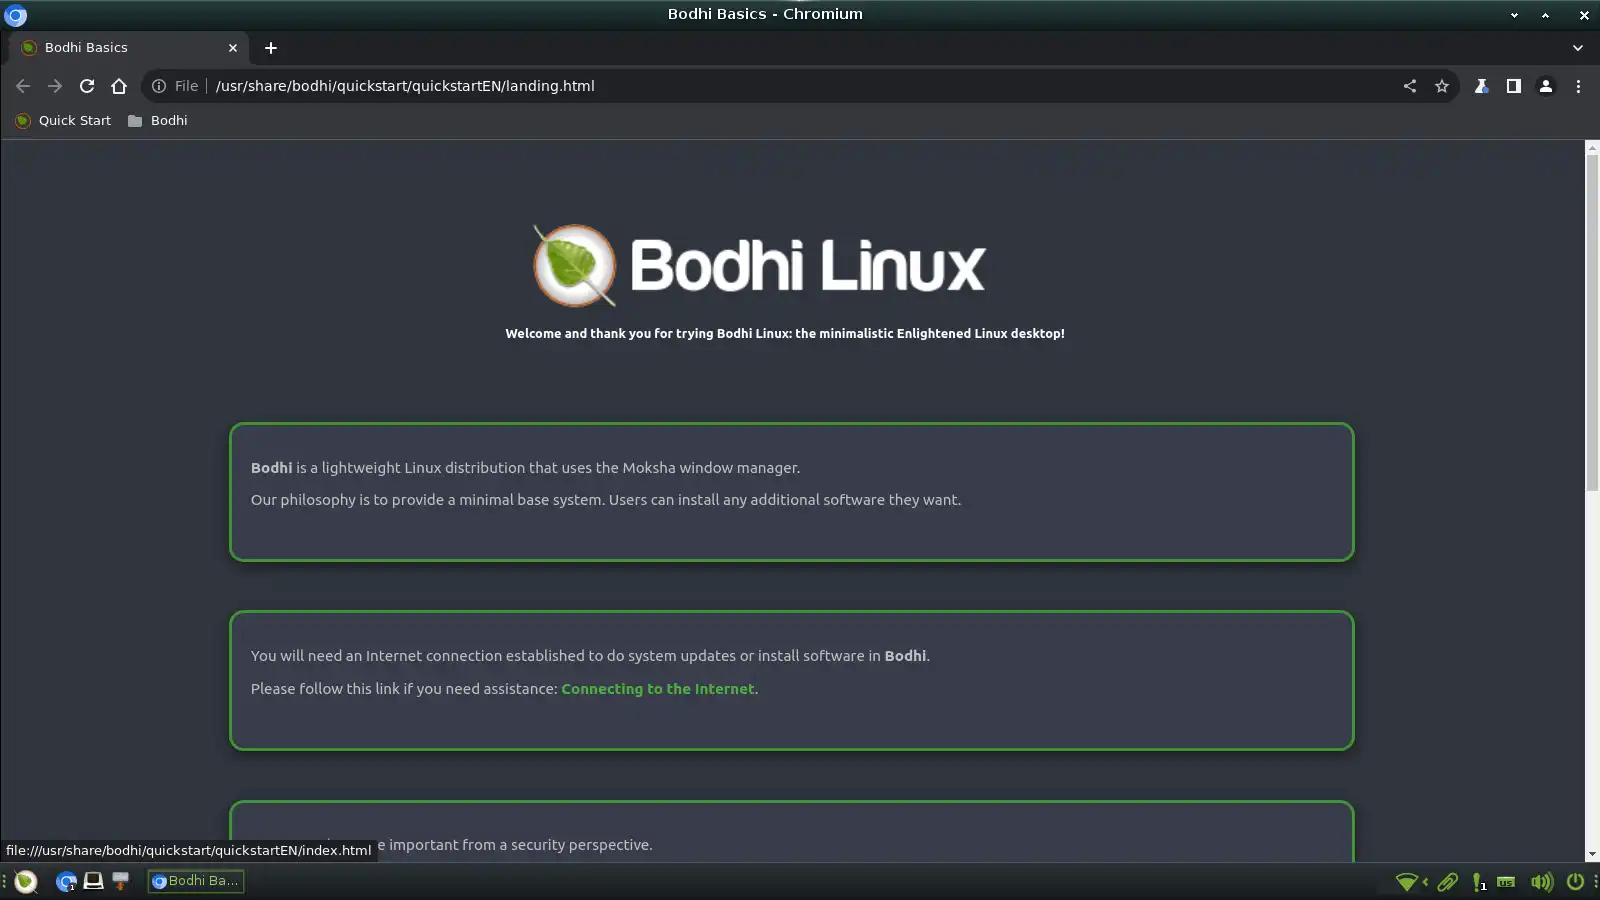Click inside the address bar

(x=700, y=86)
